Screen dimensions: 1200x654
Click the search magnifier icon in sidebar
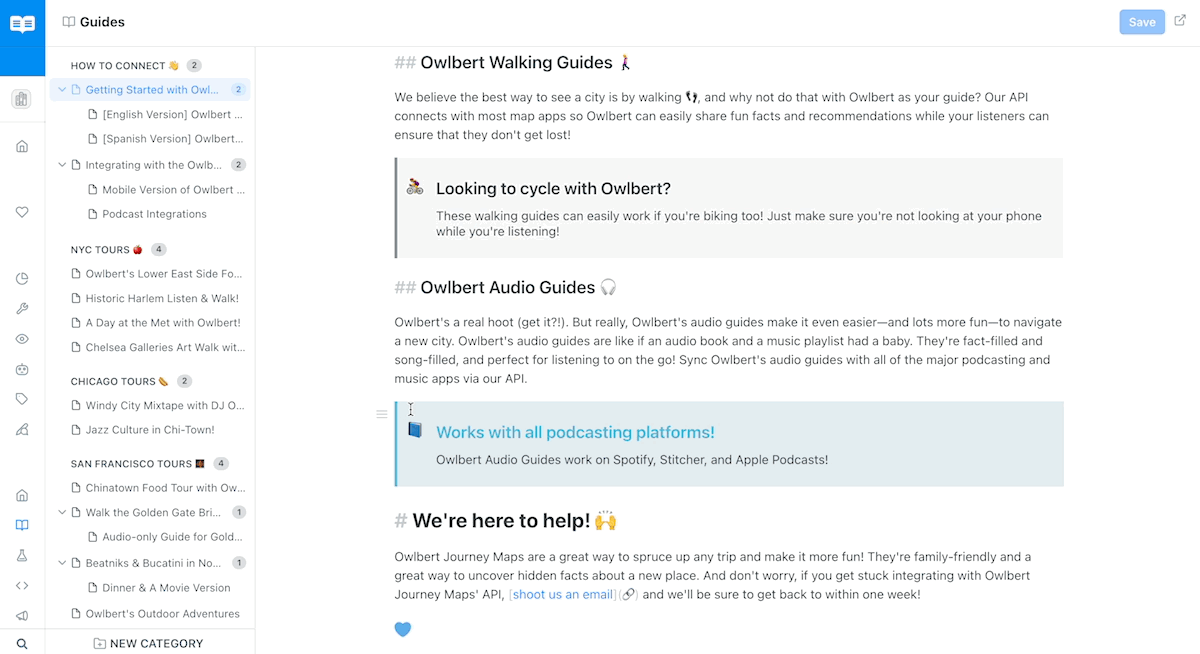coord(22,644)
